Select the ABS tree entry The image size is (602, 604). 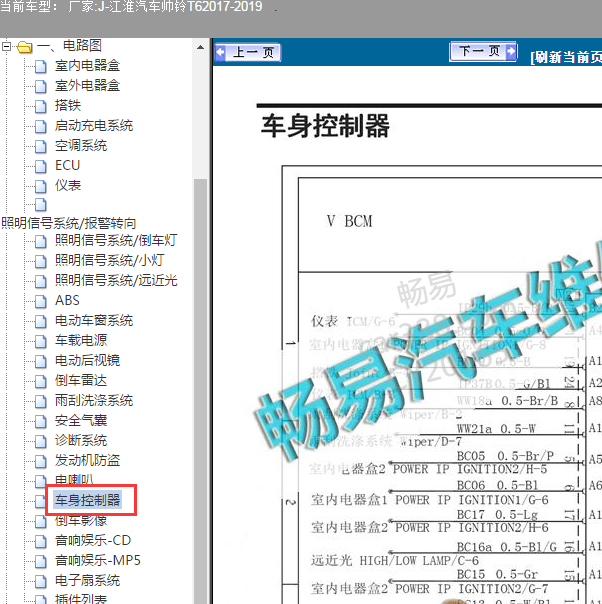pyautogui.click(x=67, y=300)
